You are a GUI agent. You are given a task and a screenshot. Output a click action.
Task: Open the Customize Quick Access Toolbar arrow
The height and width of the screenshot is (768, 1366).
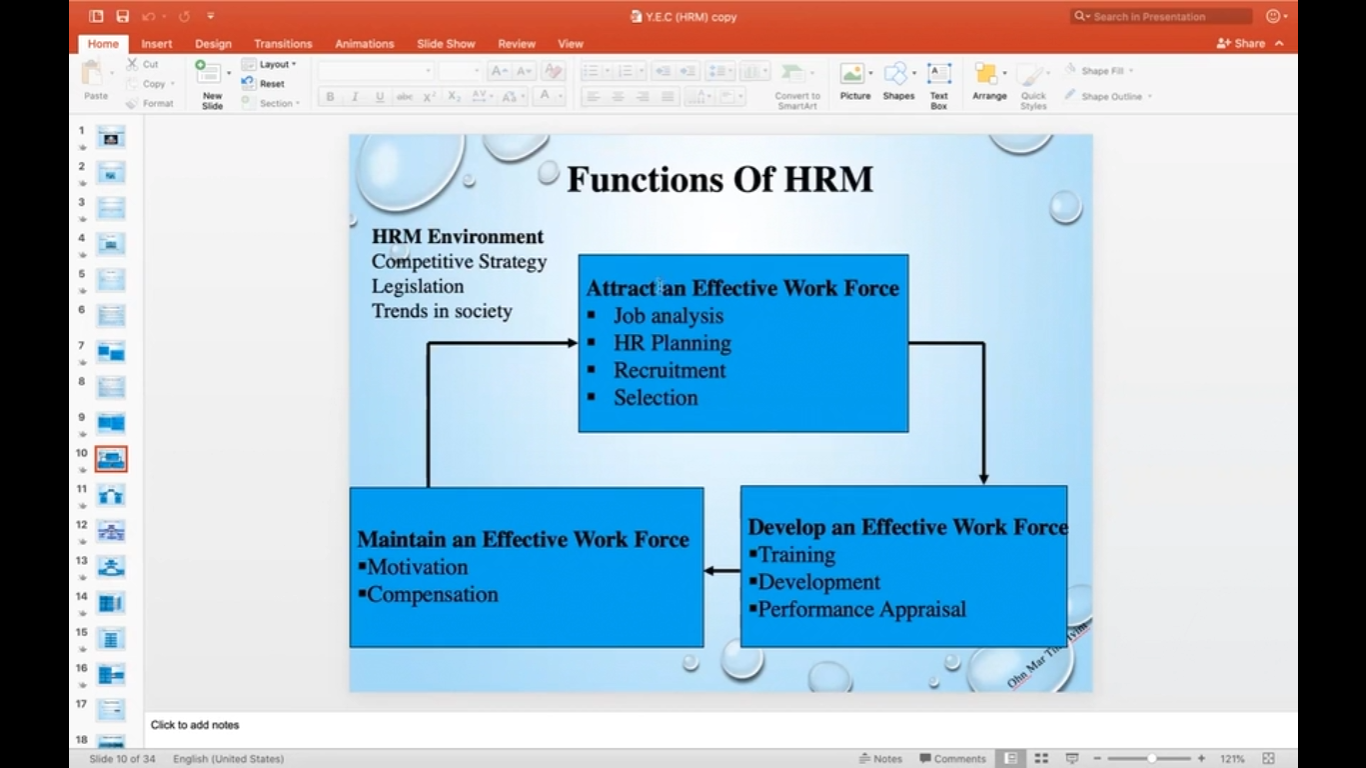coord(210,16)
